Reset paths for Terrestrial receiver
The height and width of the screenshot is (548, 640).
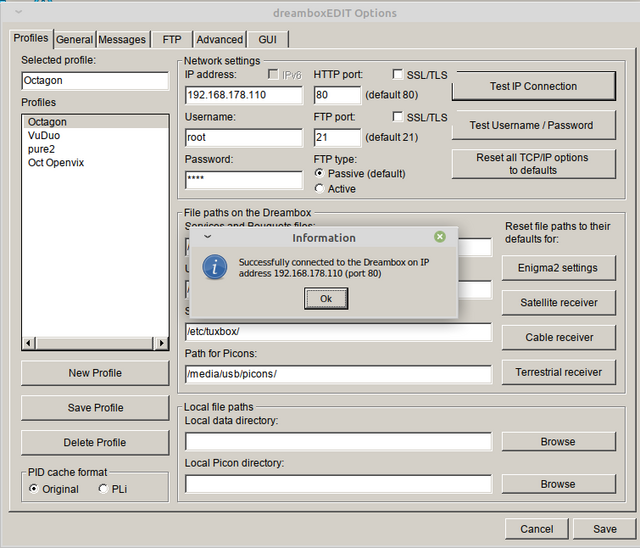(x=558, y=372)
